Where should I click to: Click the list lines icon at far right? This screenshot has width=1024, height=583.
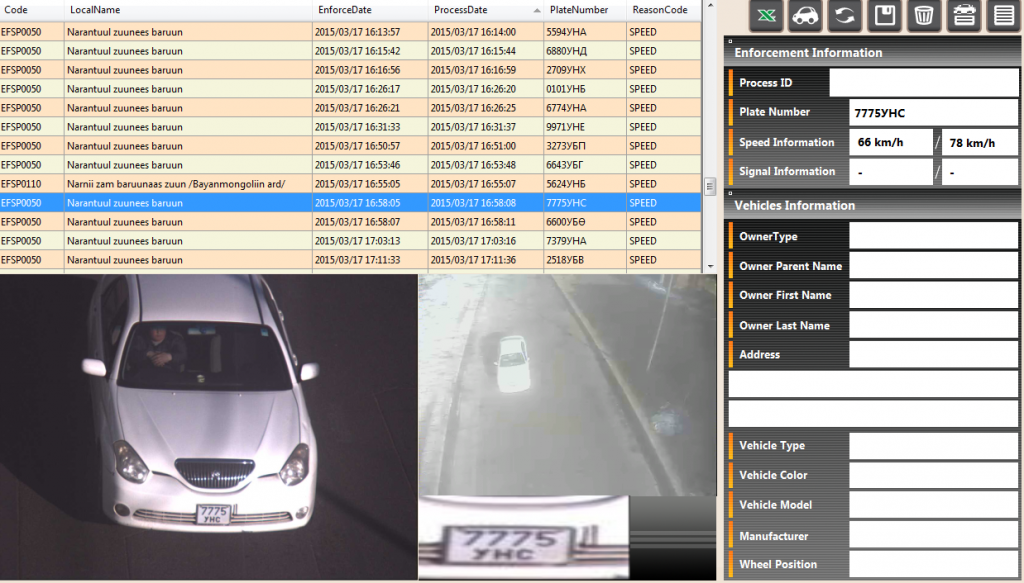(1003, 16)
